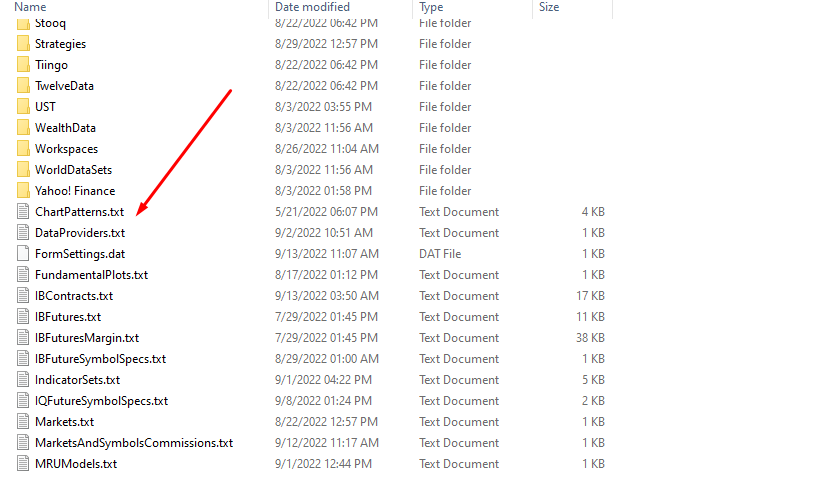Select the FundamentalPlots.txt file
Screen dimensions: 840x479
91,275
